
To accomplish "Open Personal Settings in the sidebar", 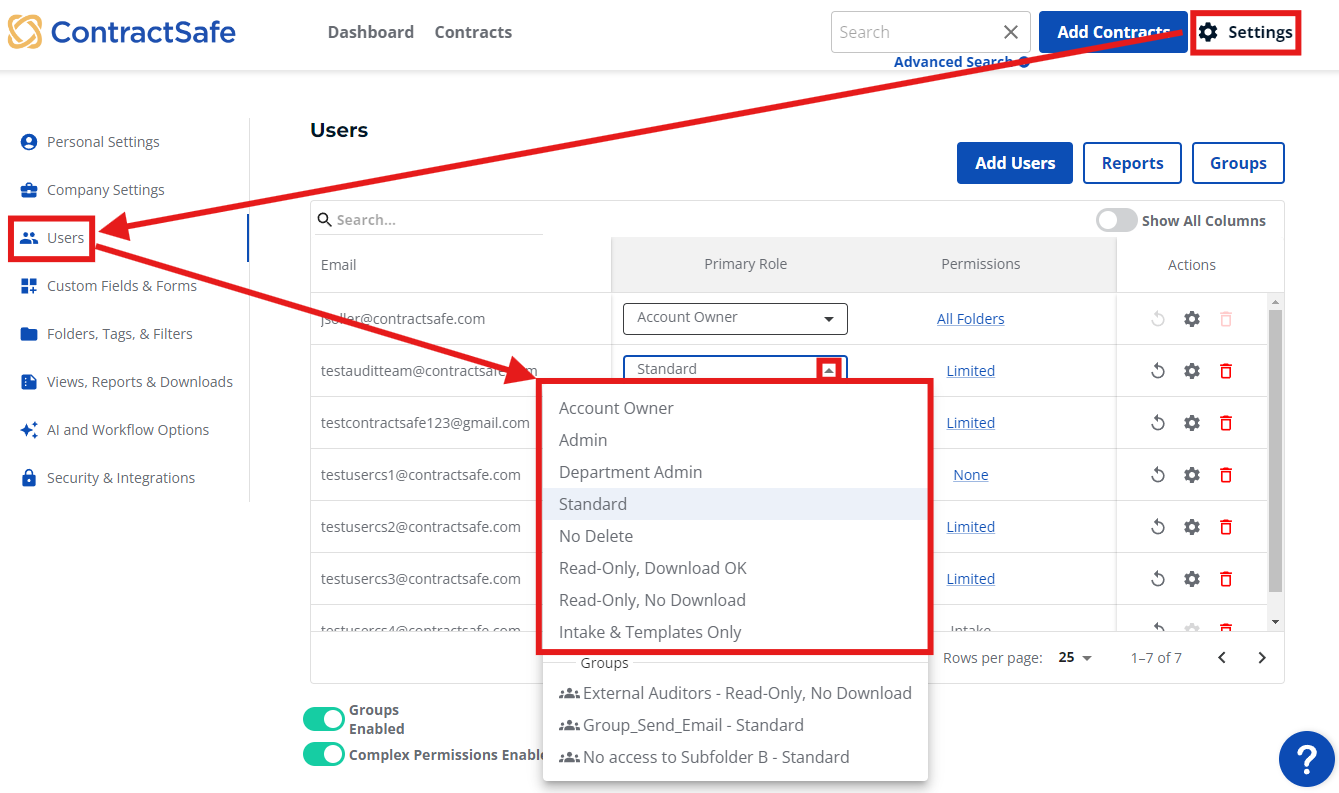I will coord(103,141).
